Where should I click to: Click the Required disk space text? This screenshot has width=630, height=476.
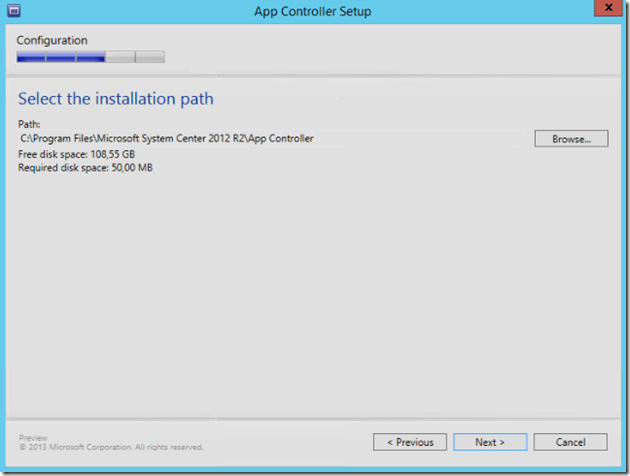pos(85,168)
